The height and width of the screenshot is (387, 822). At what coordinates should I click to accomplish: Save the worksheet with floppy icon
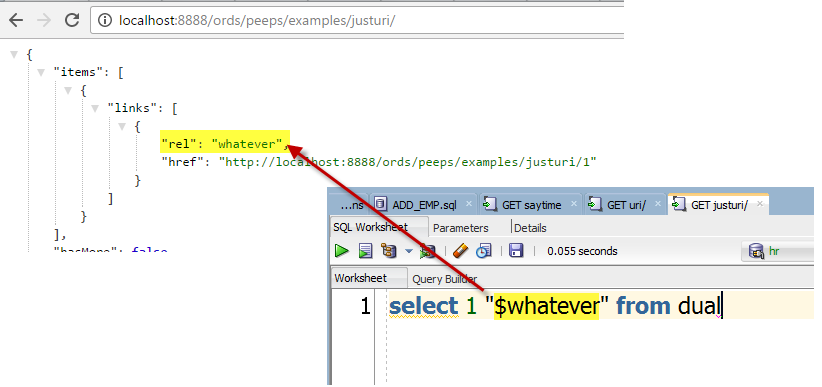click(516, 251)
